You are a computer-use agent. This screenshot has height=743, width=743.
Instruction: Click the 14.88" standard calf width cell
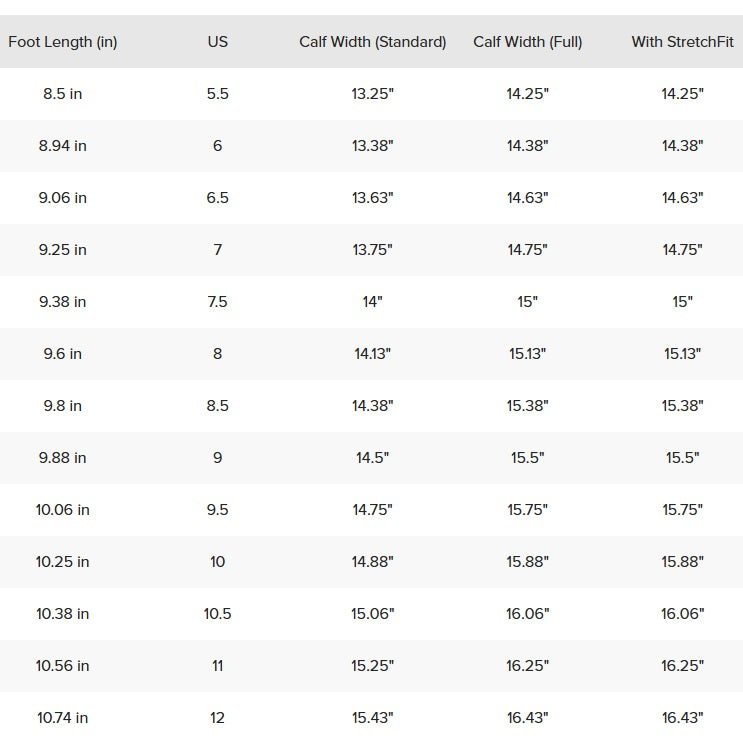[x=372, y=562]
